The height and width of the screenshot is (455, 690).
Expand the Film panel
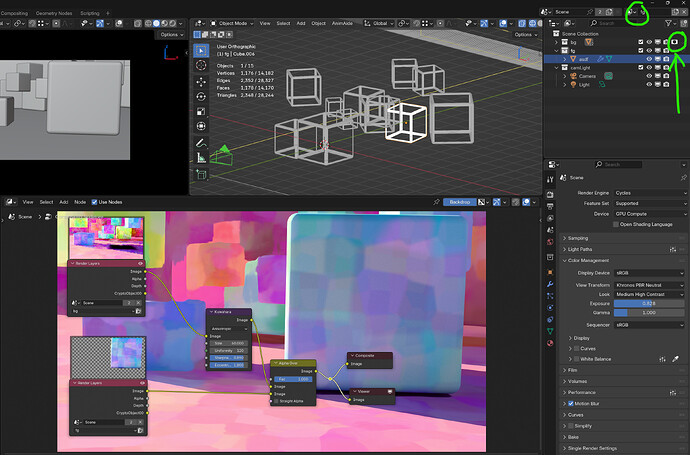point(572,370)
